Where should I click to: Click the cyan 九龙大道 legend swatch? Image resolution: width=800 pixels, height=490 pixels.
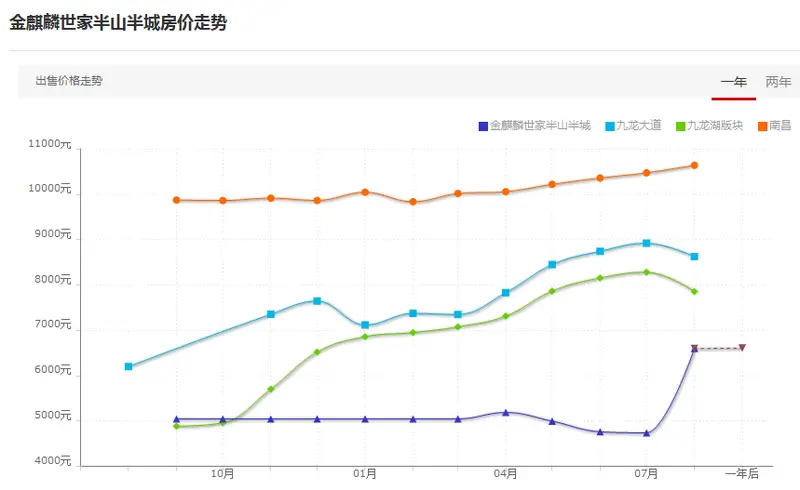tap(610, 126)
